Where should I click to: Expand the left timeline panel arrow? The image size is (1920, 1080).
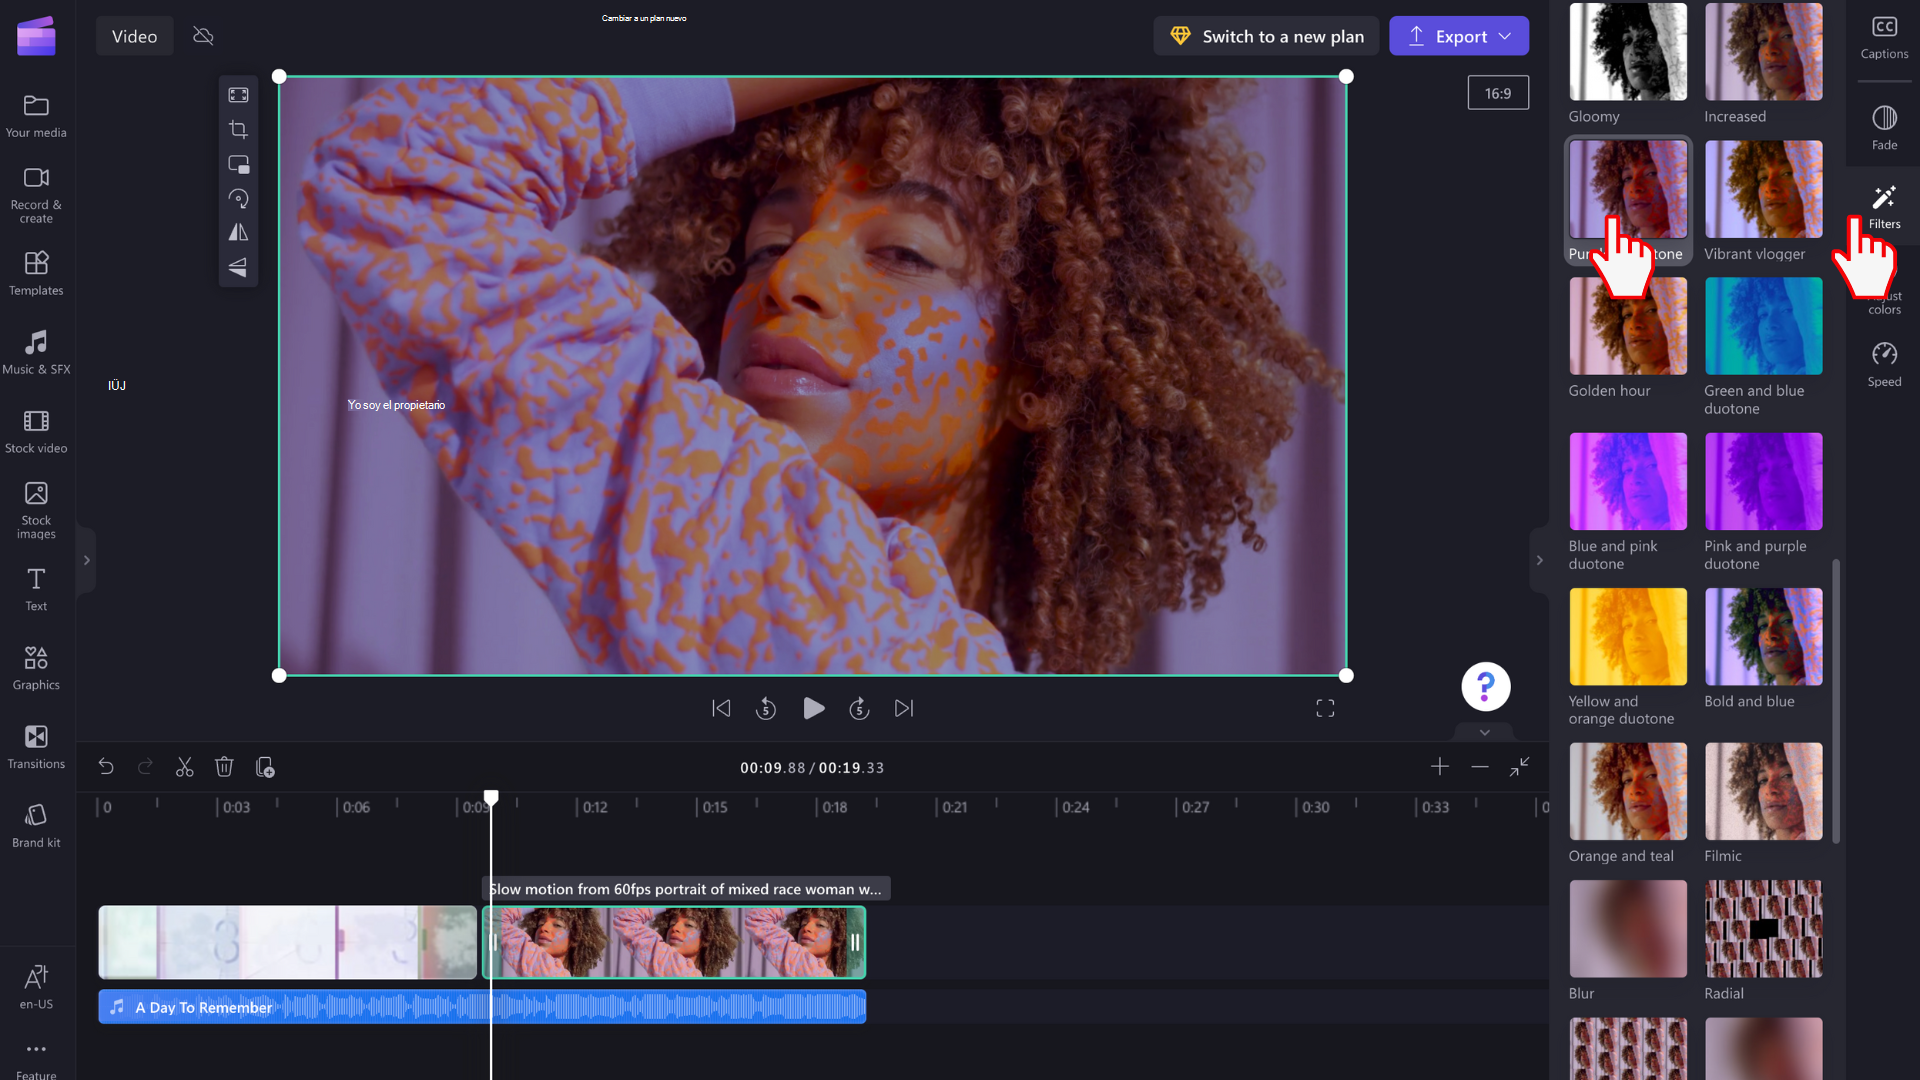tap(86, 560)
